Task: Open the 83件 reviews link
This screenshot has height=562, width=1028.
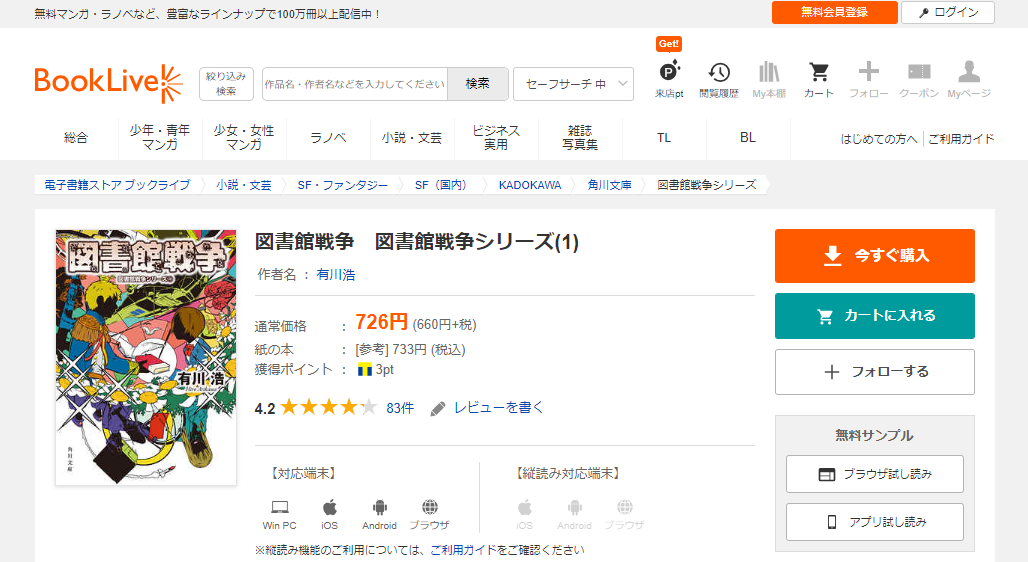Action: (x=400, y=408)
